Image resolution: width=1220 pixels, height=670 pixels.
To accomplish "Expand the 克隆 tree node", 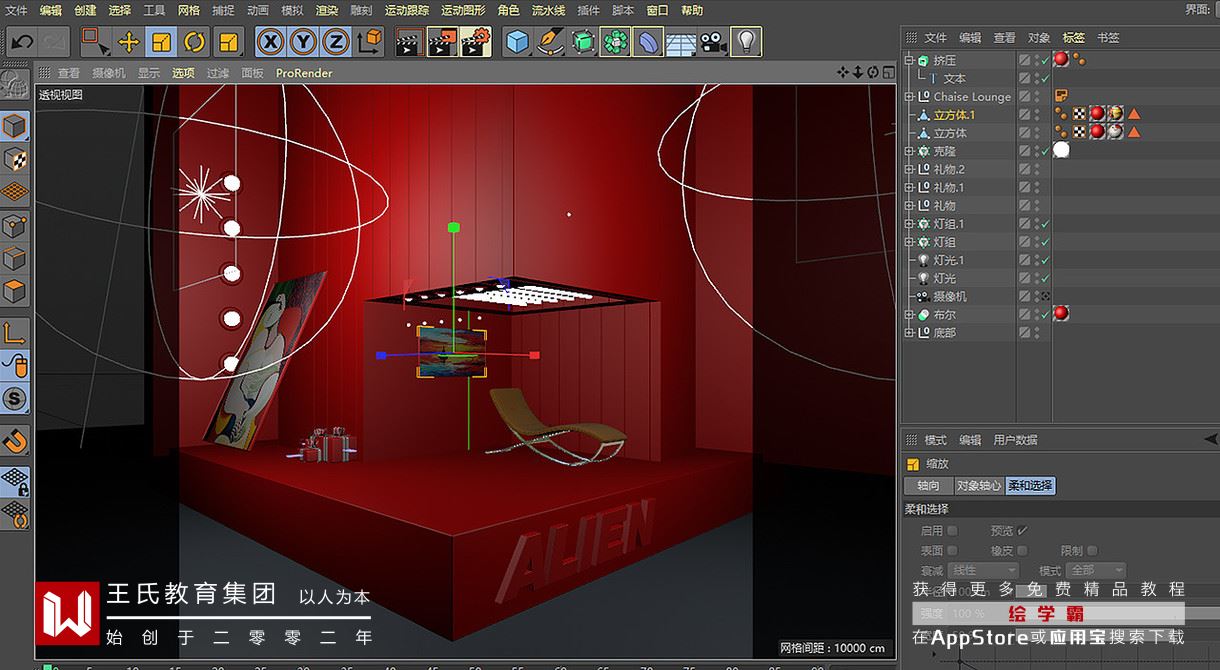I will [909, 151].
